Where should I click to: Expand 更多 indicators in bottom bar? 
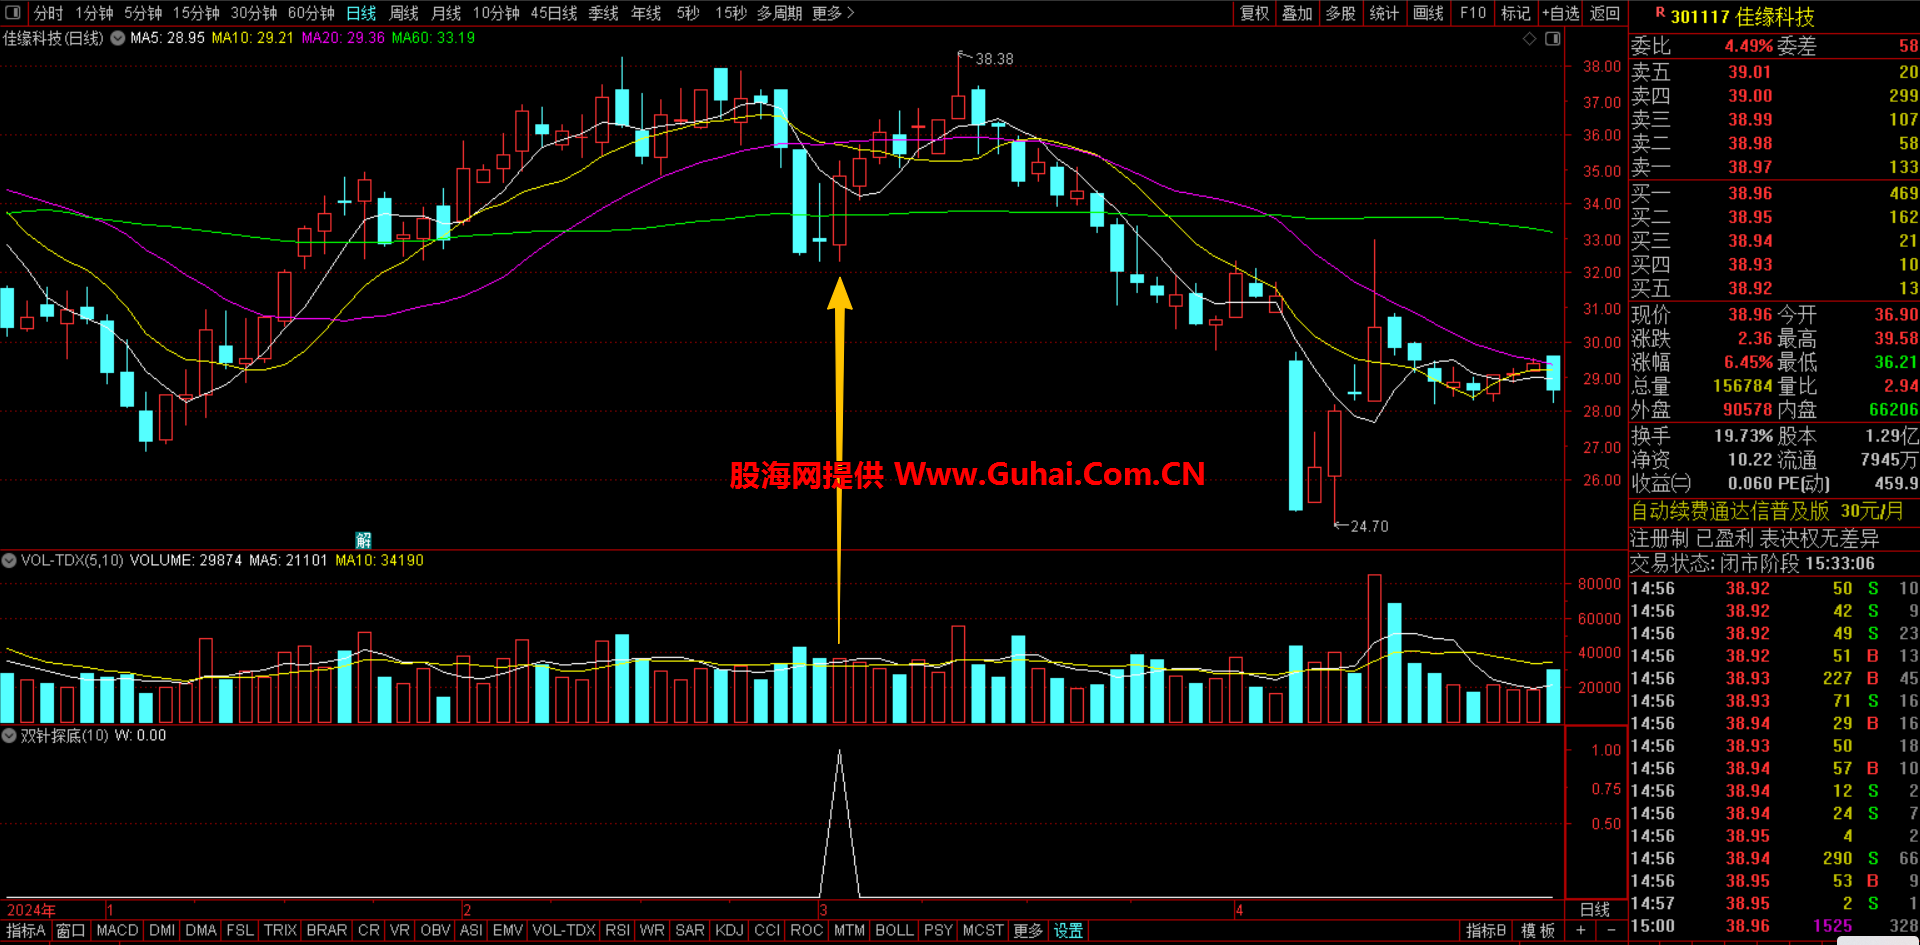[x=1028, y=931]
